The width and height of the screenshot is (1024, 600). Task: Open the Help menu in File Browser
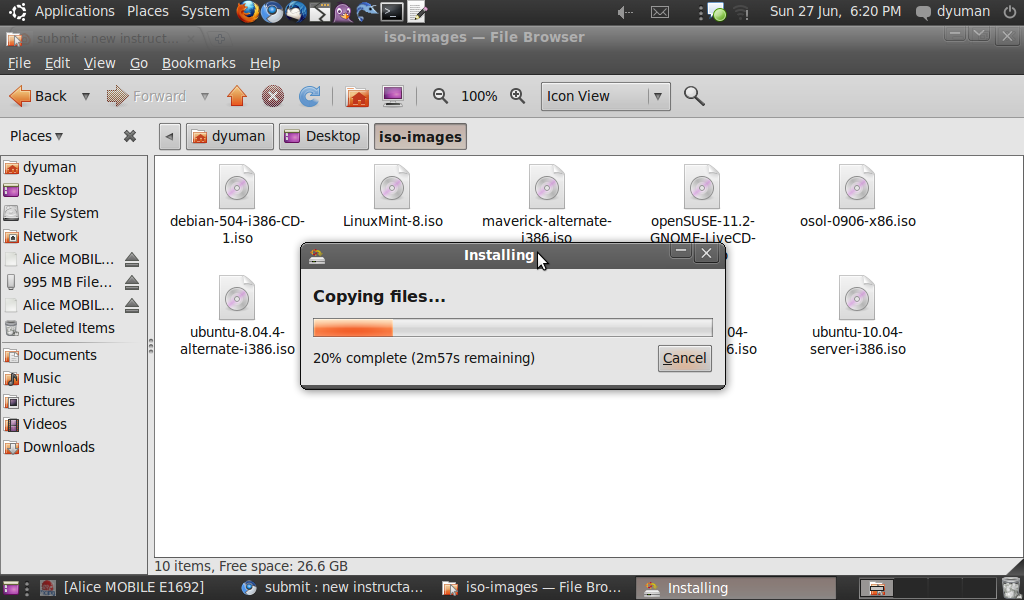[264, 63]
